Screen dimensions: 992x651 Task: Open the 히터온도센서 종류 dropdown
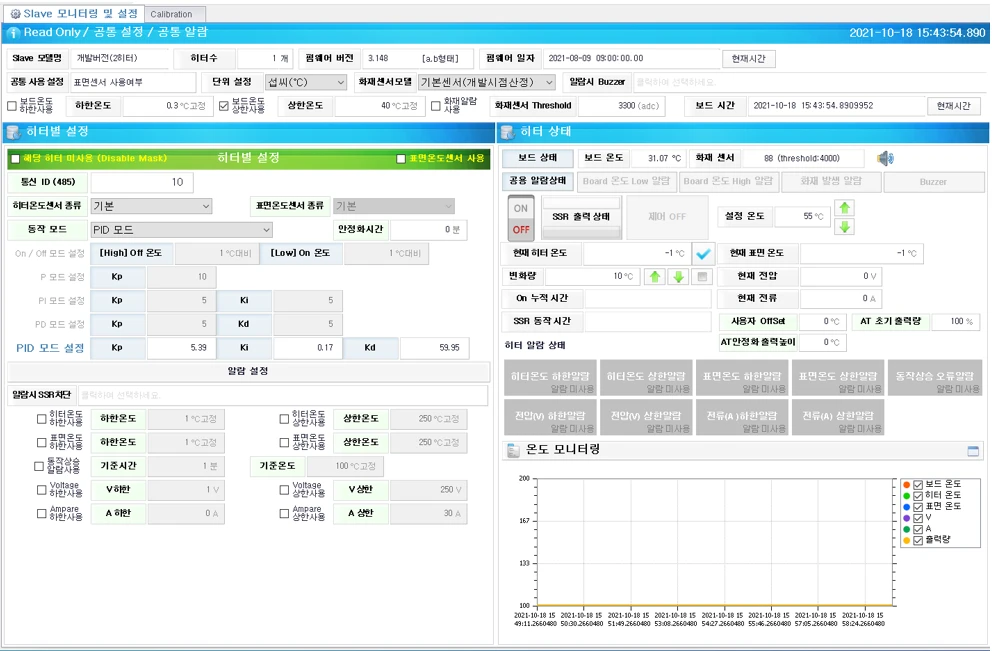(151, 206)
